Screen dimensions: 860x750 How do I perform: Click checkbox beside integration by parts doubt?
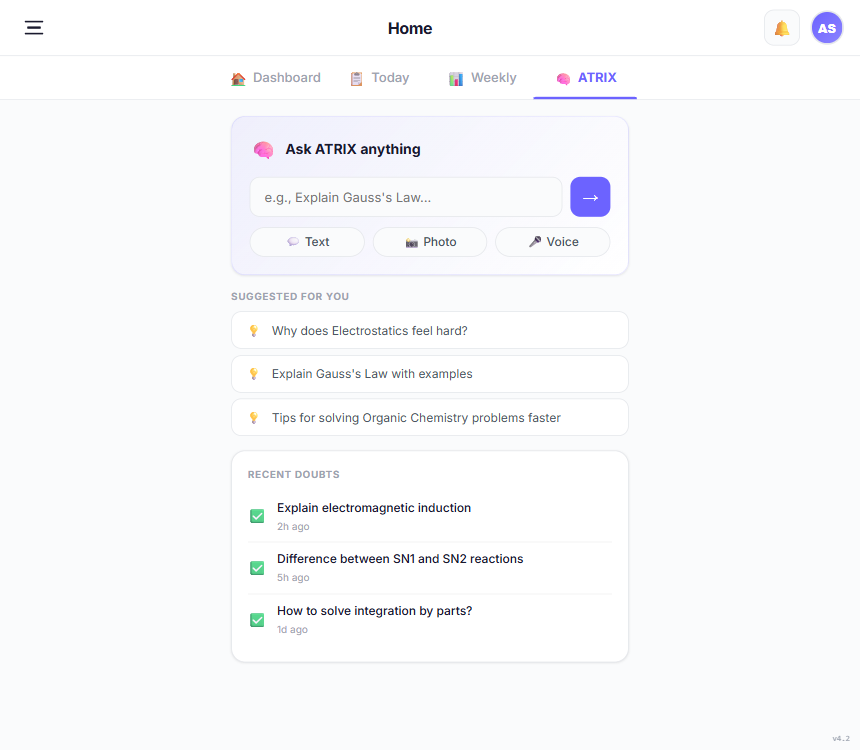[257, 620]
